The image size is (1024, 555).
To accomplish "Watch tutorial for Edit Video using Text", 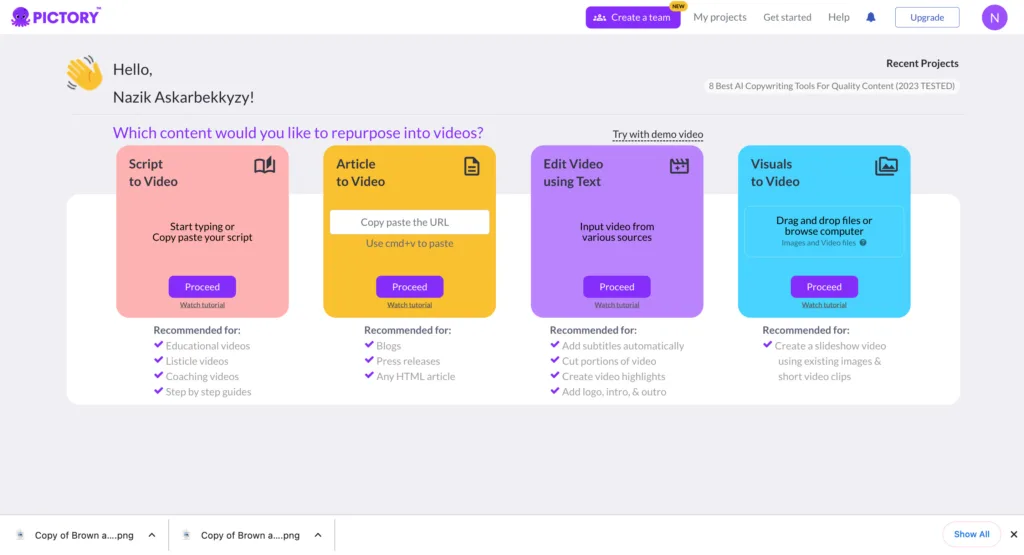I will pyautogui.click(x=616, y=305).
